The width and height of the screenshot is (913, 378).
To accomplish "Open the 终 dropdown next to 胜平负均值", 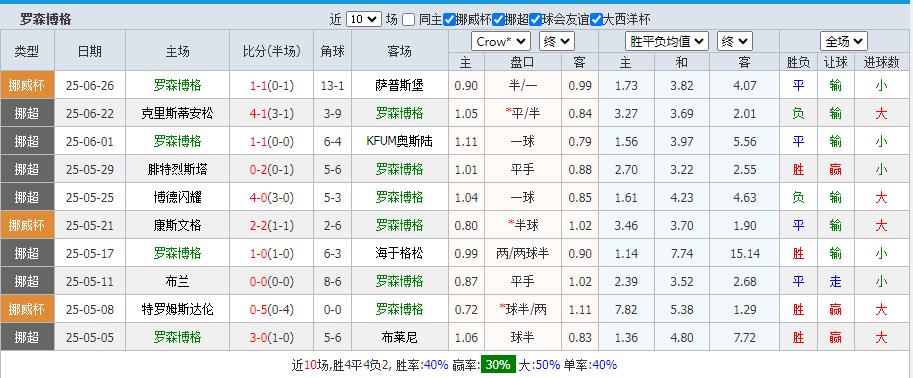I will pos(735,41).
